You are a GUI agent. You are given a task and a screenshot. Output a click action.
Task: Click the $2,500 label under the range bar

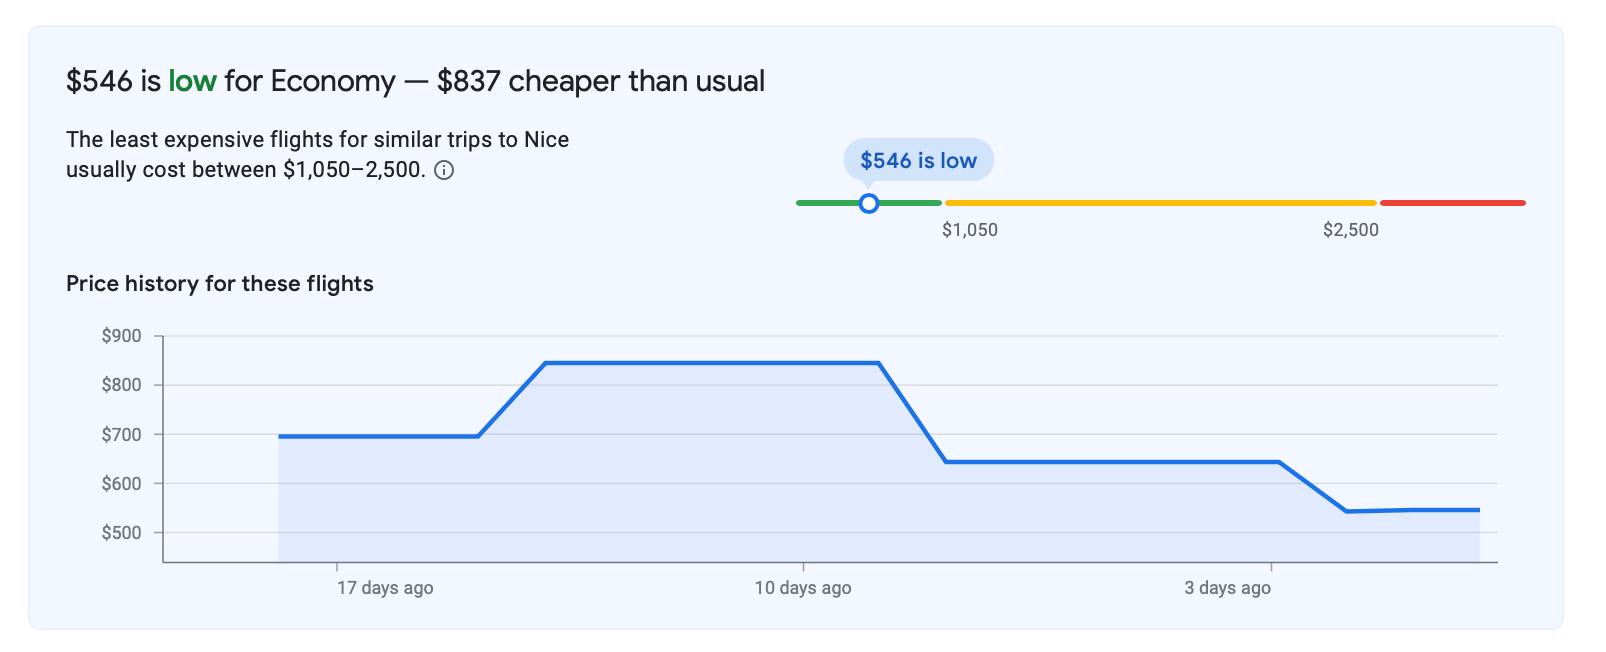coord(1350,230)
